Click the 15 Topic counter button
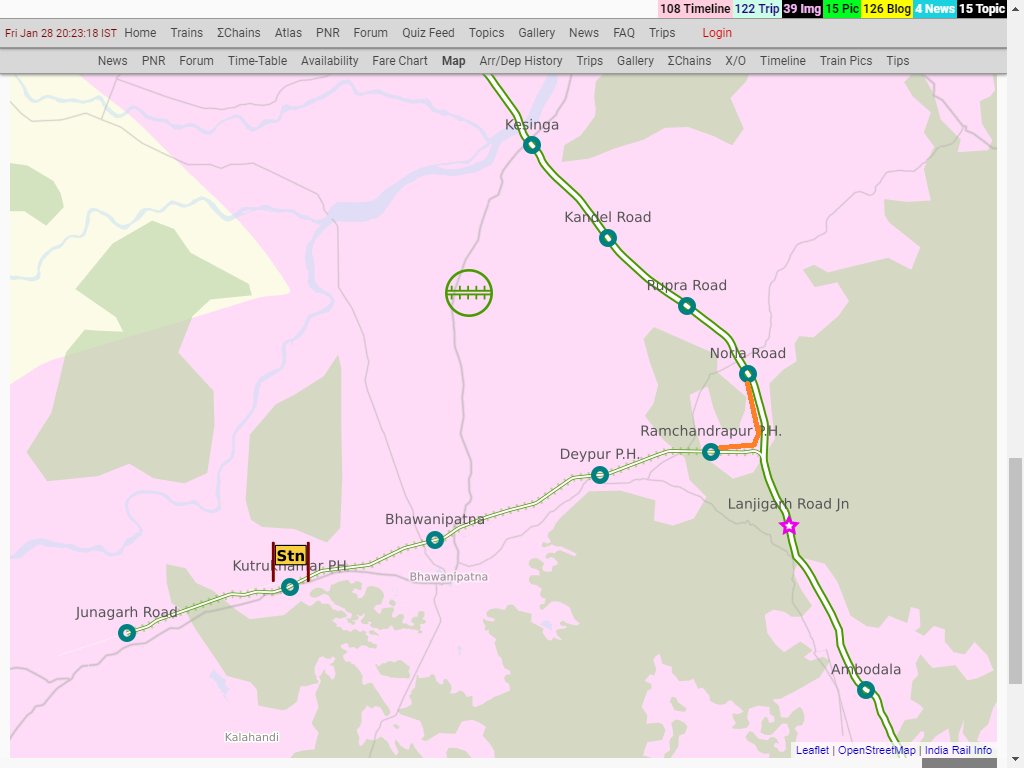Image resolution: width=1024 pixels, height=768 pixels. 982,8
